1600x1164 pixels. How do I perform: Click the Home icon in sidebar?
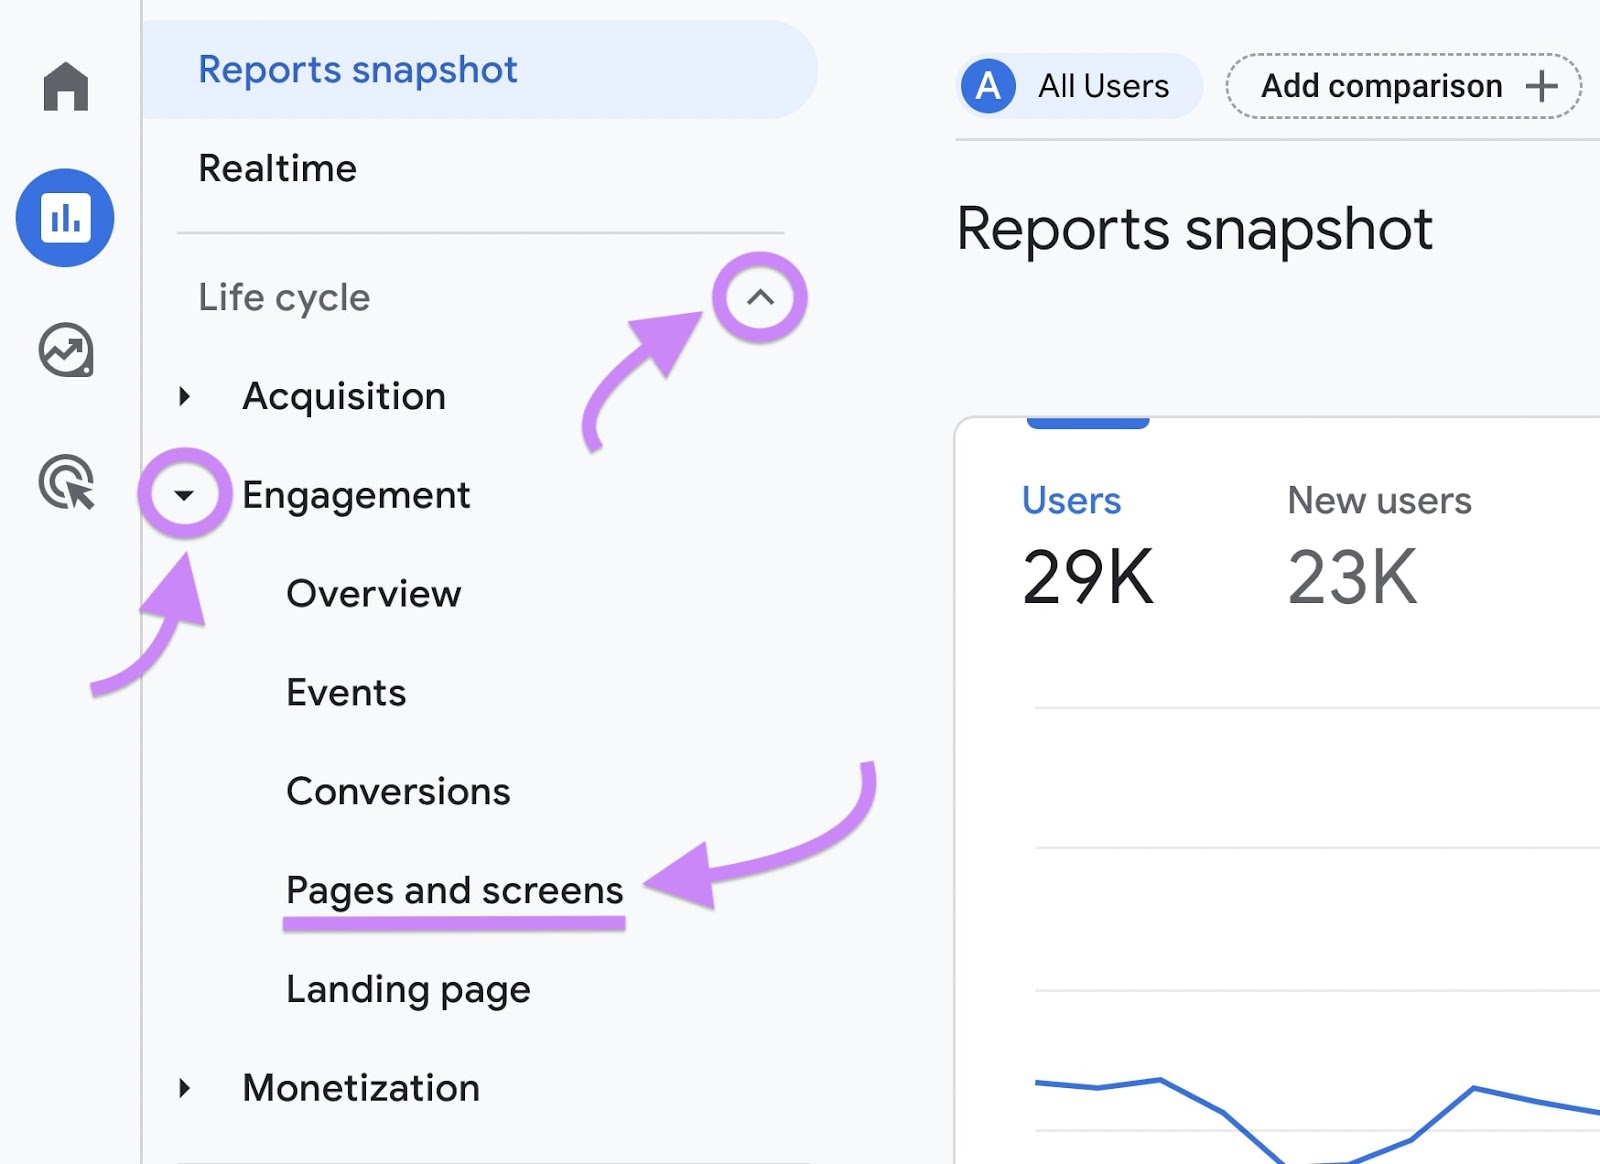point(64,87)
